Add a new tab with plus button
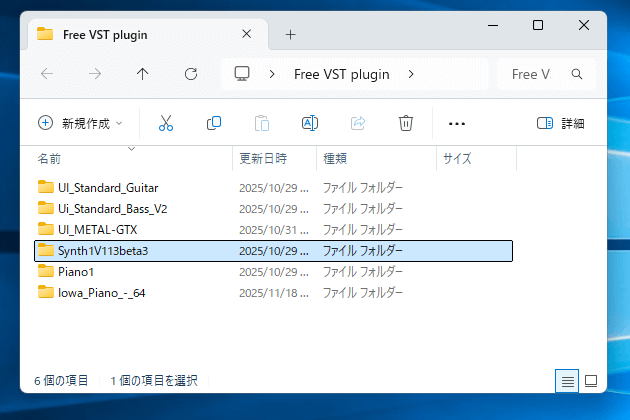Image resolution: width=630 pixels, height=420 pixels. point(291,34)
